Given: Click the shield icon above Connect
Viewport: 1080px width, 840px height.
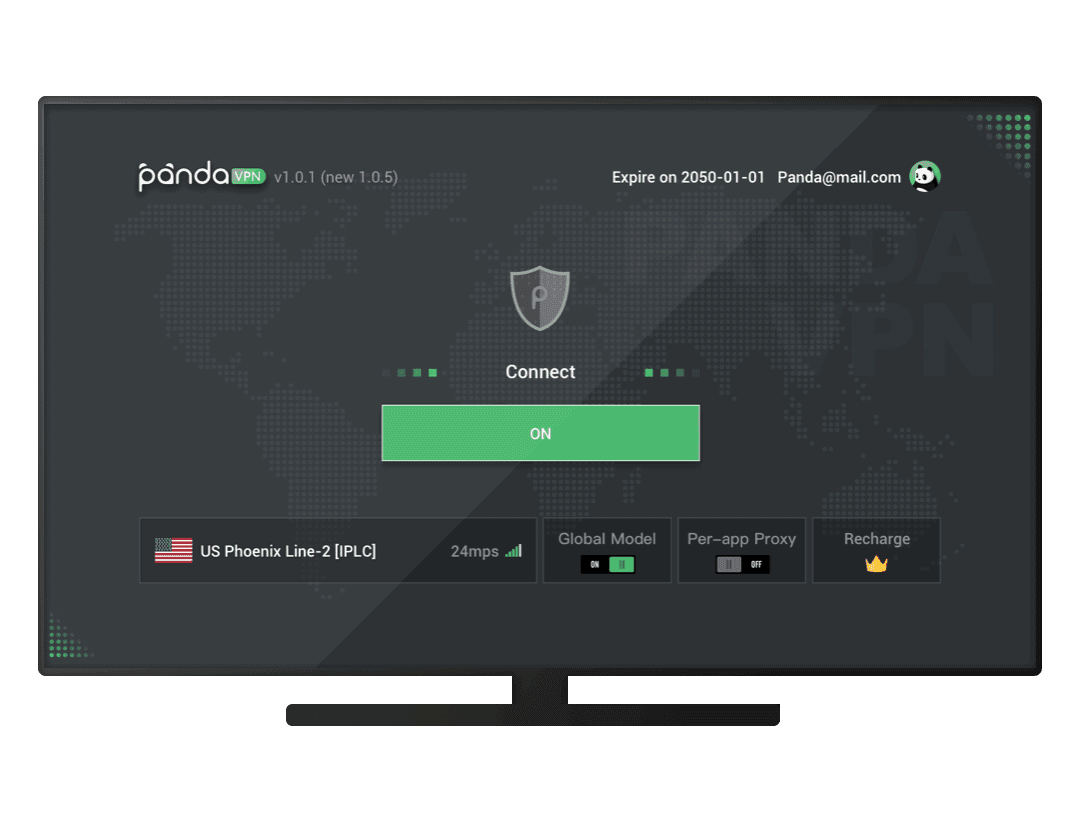Looking at the screenshot, I should point(540,298).
